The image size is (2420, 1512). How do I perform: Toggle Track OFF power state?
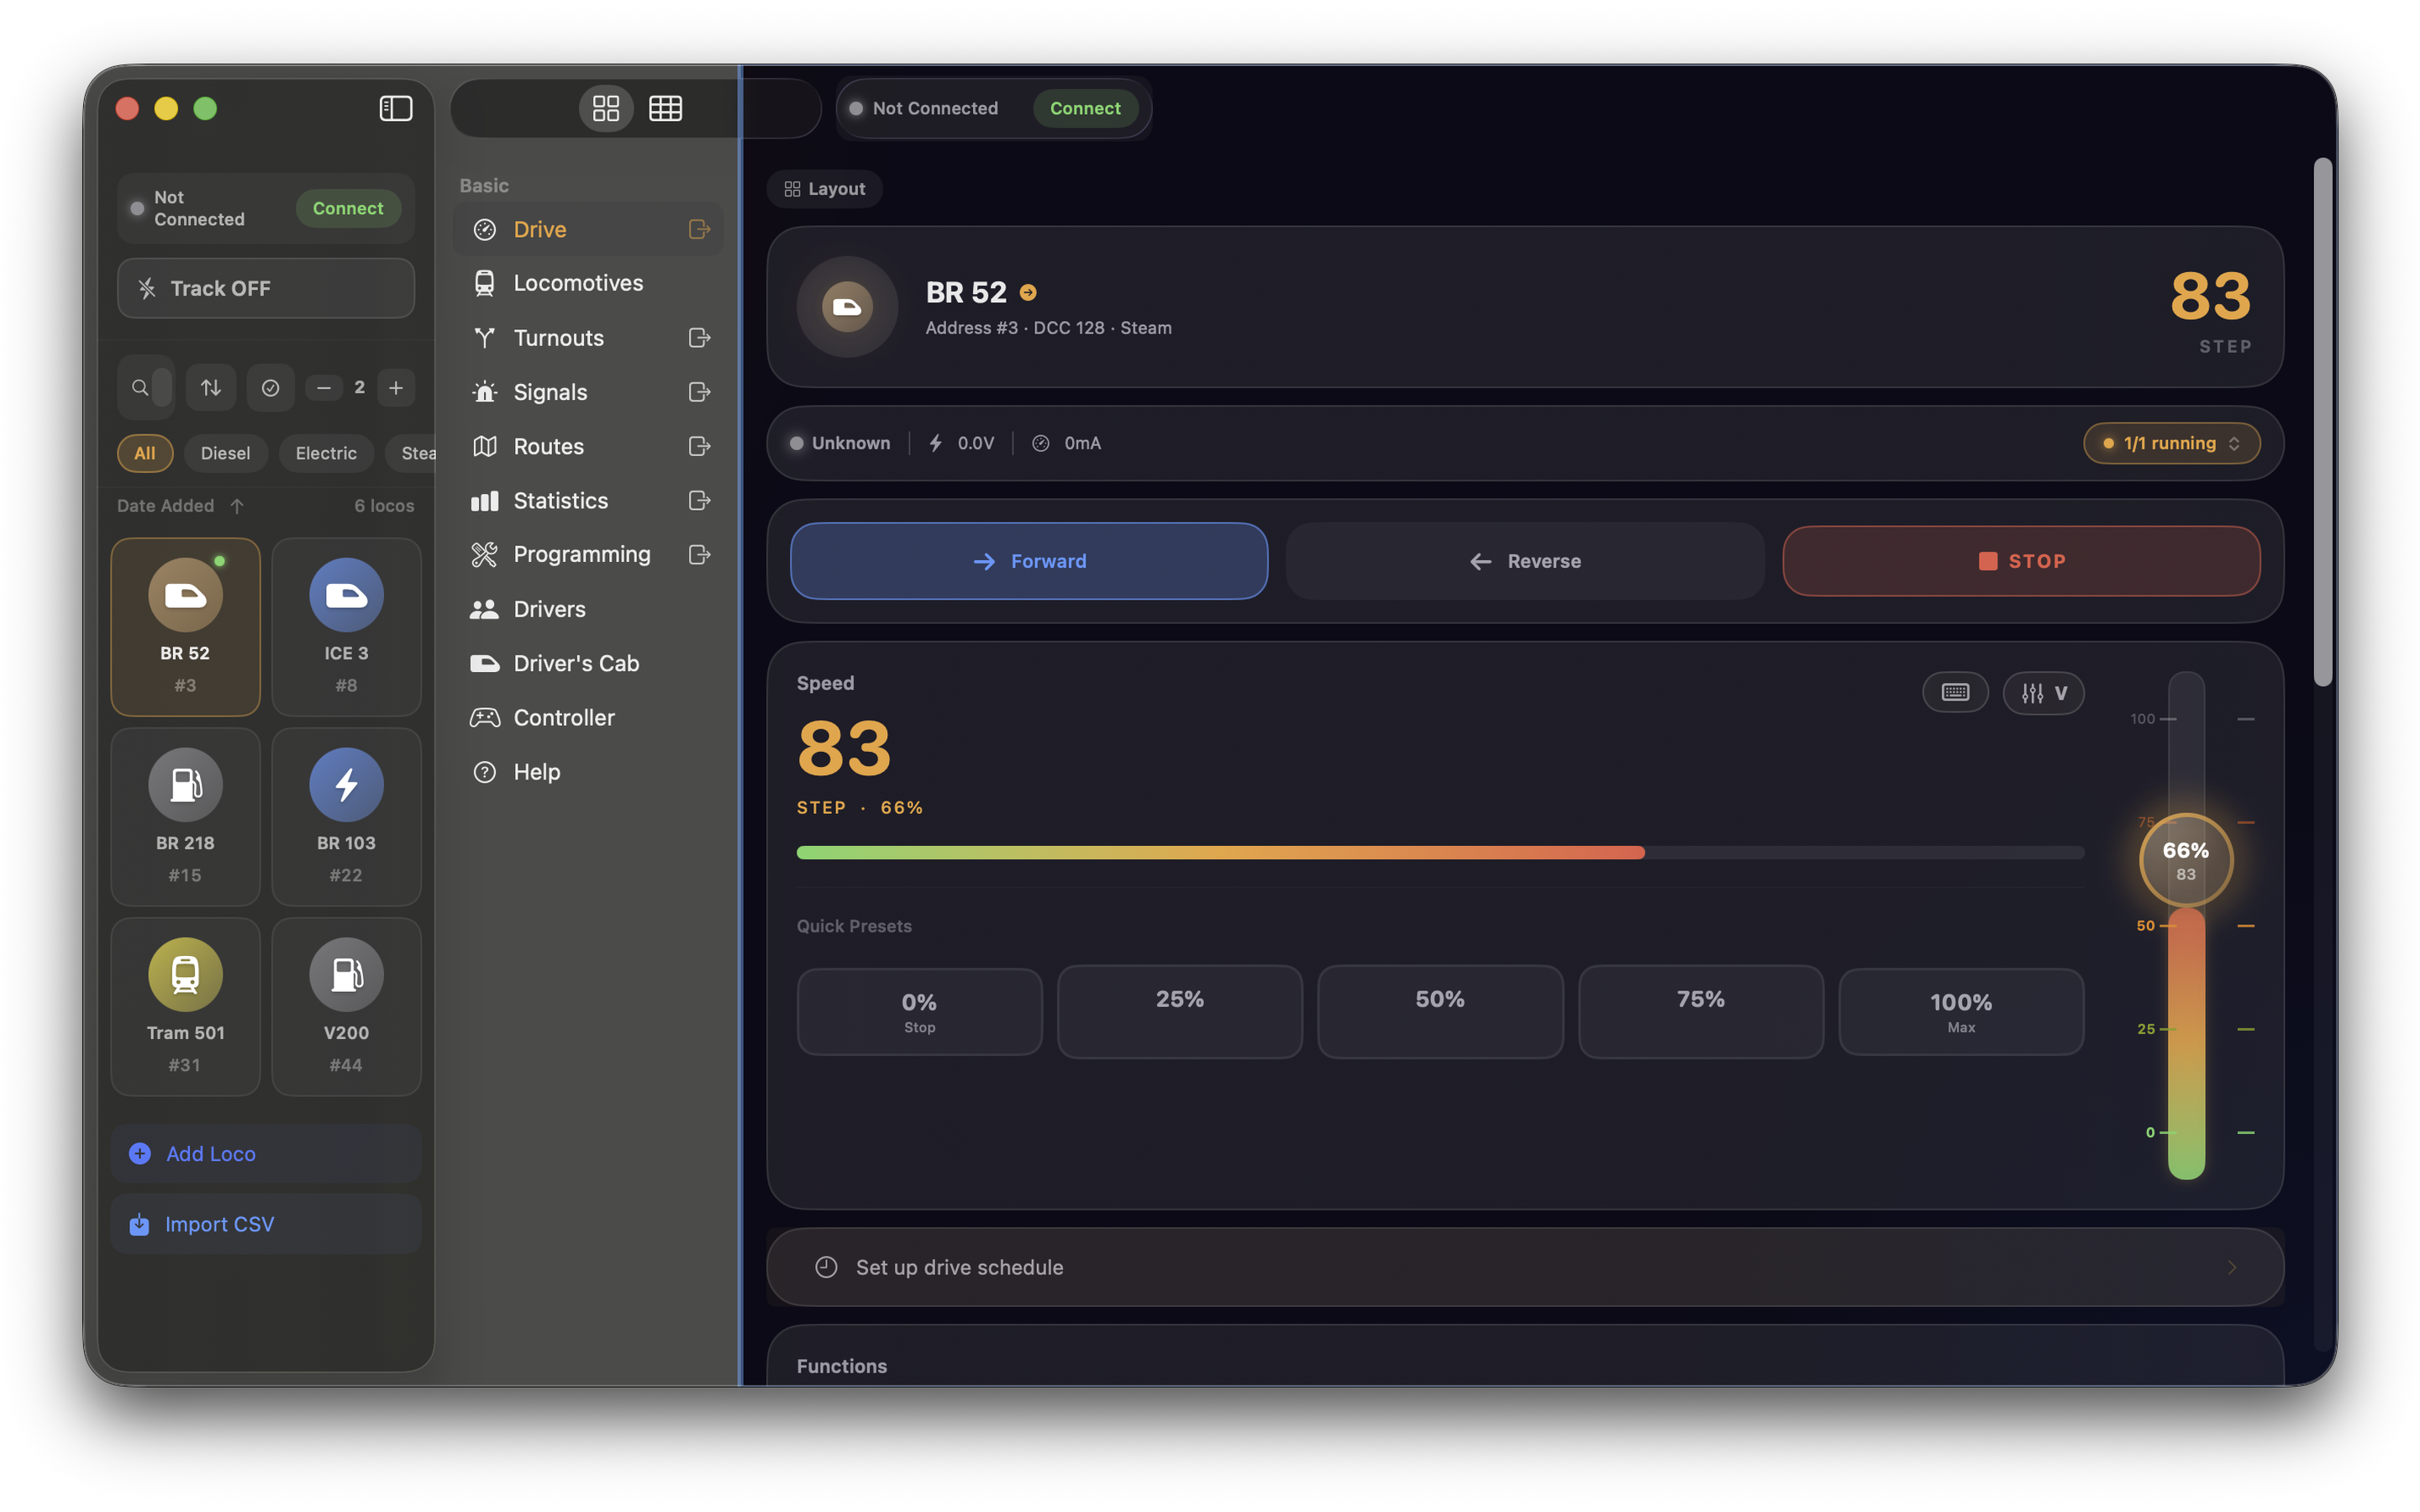pyautogui.click(x=265, y=288)
